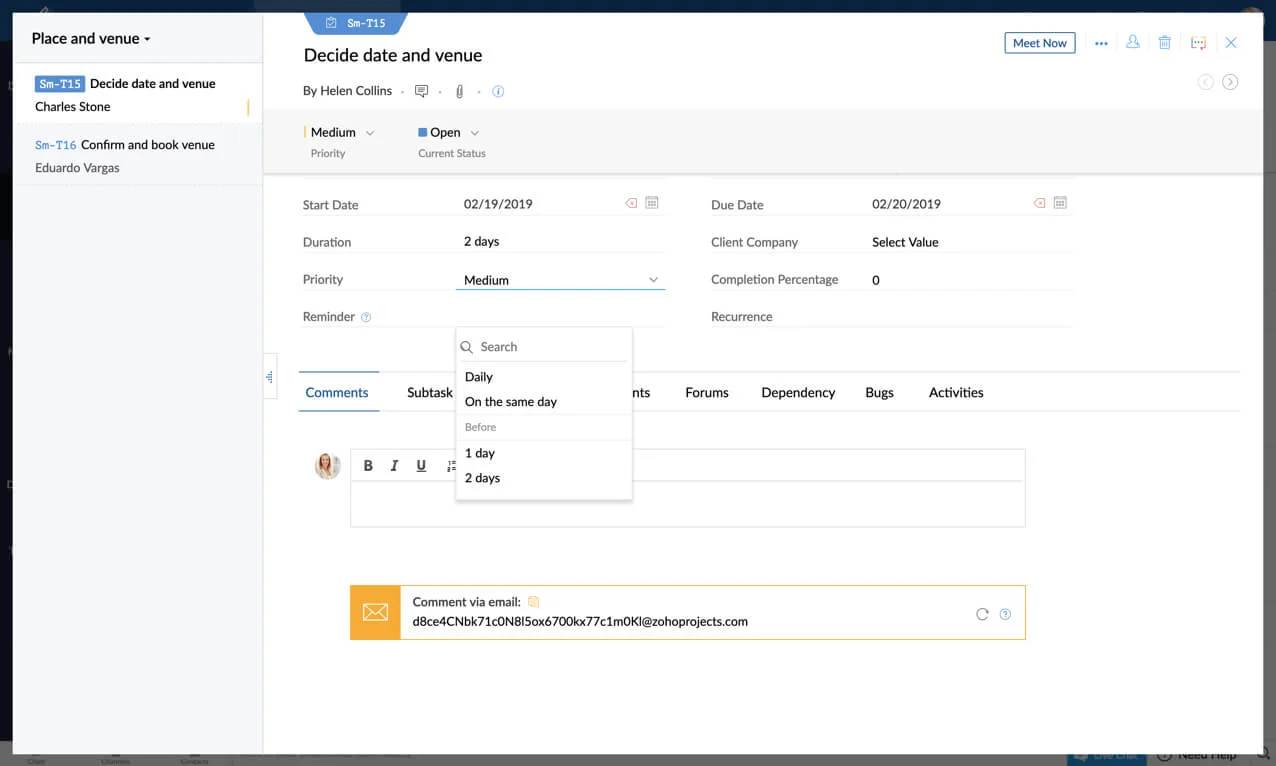Click the user assign icon in header
Screen dimensions: 1276x766
click(1133, 43)
